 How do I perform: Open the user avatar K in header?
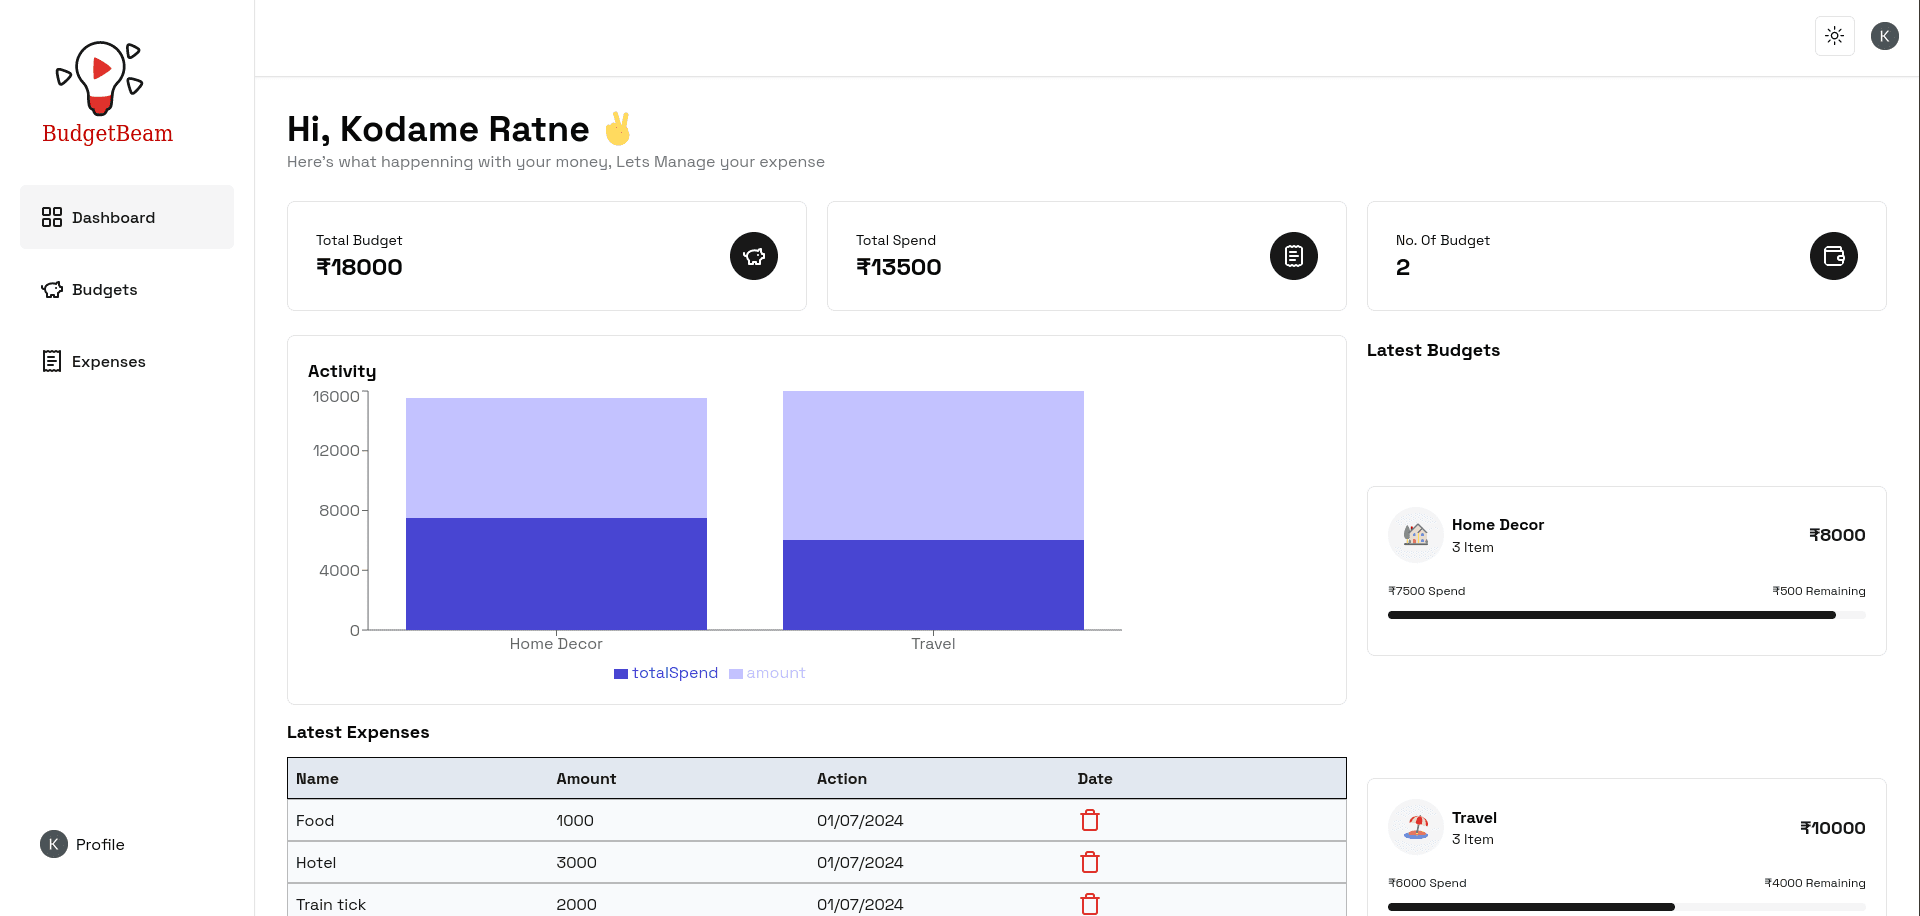(x=1884, y=36)
